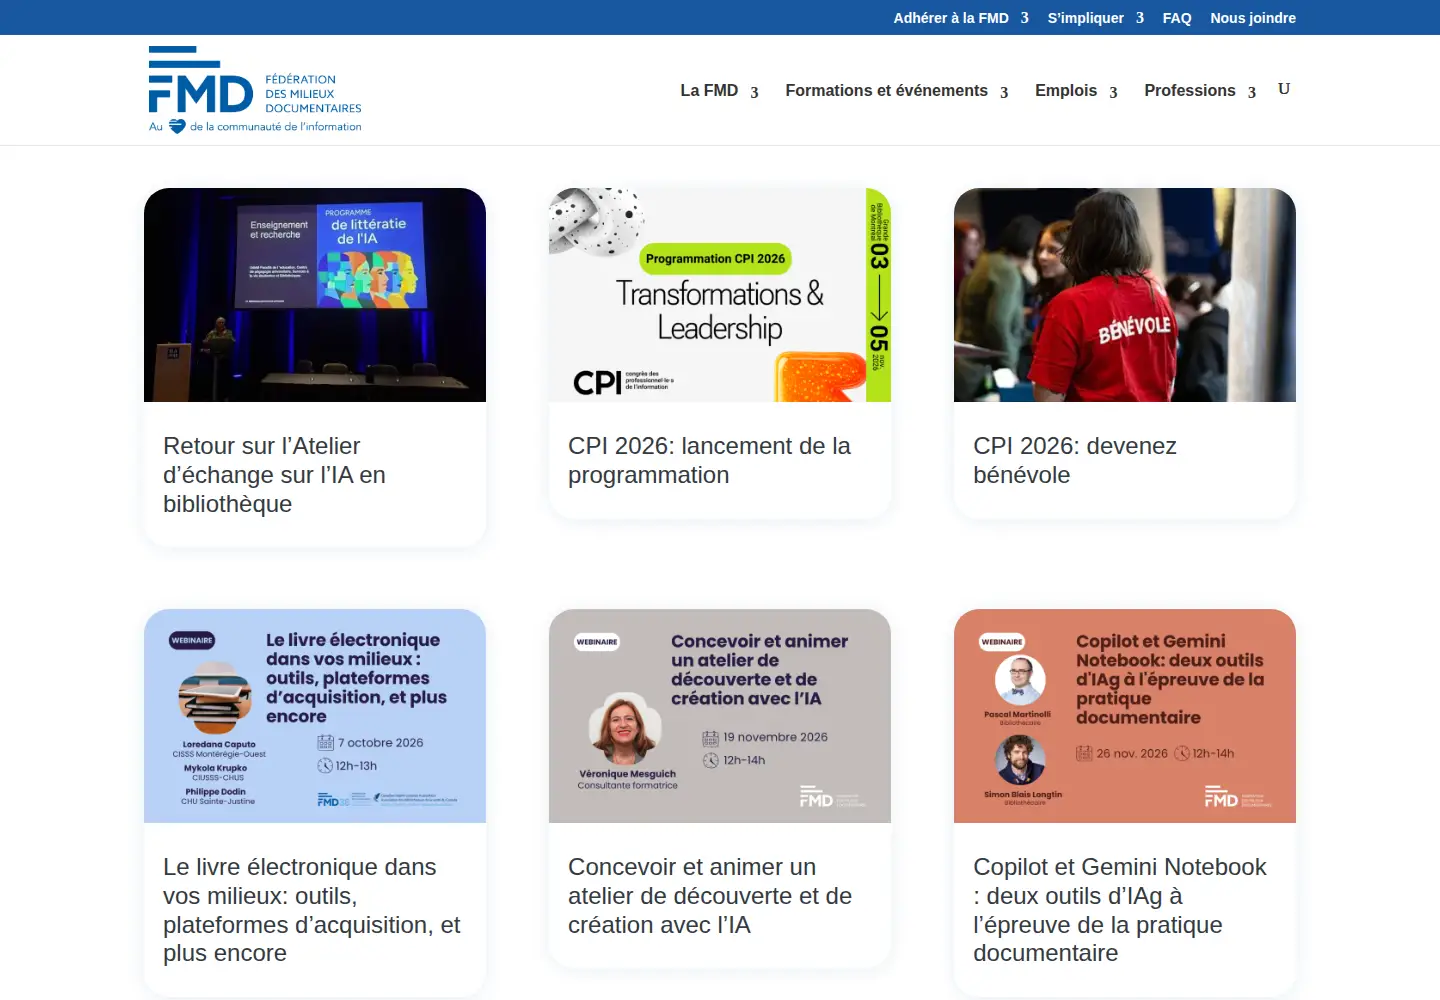The width and height of the screenshot is (1440, 1000).
Task: Click the blue livre électronique webinar image
Action: coord(315,716)
